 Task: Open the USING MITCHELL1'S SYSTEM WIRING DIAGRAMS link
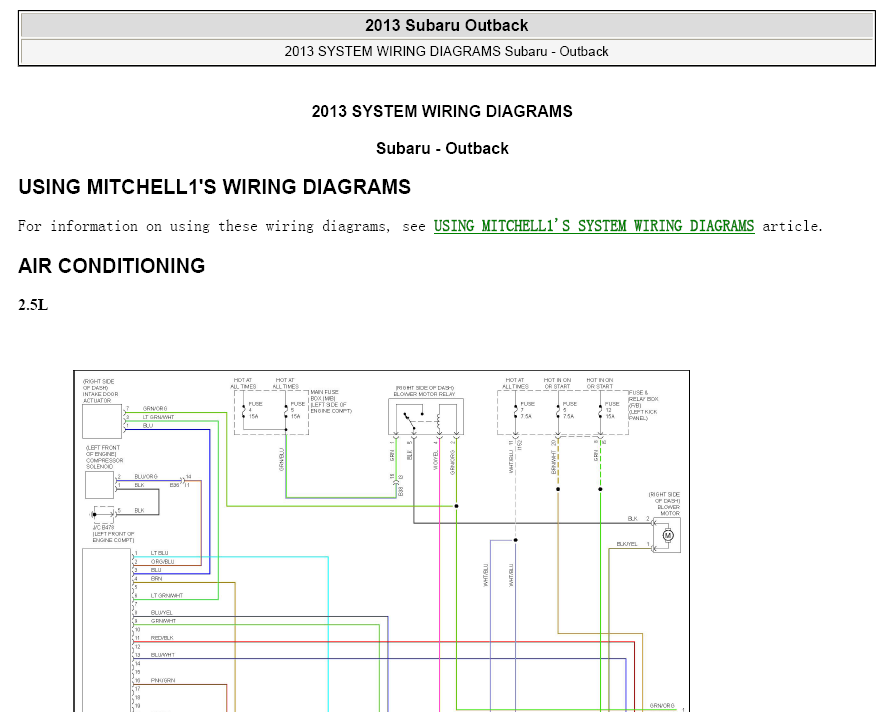point(594,226)
